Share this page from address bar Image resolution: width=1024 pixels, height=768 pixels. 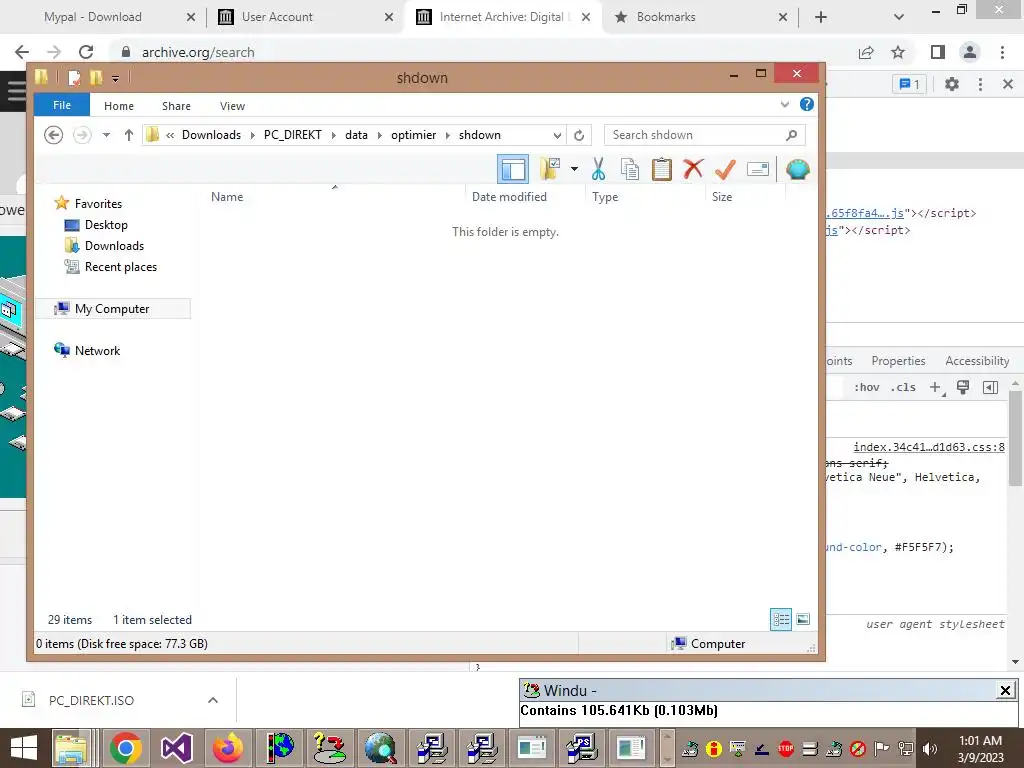pyautogui.click(x=866, y=52)
